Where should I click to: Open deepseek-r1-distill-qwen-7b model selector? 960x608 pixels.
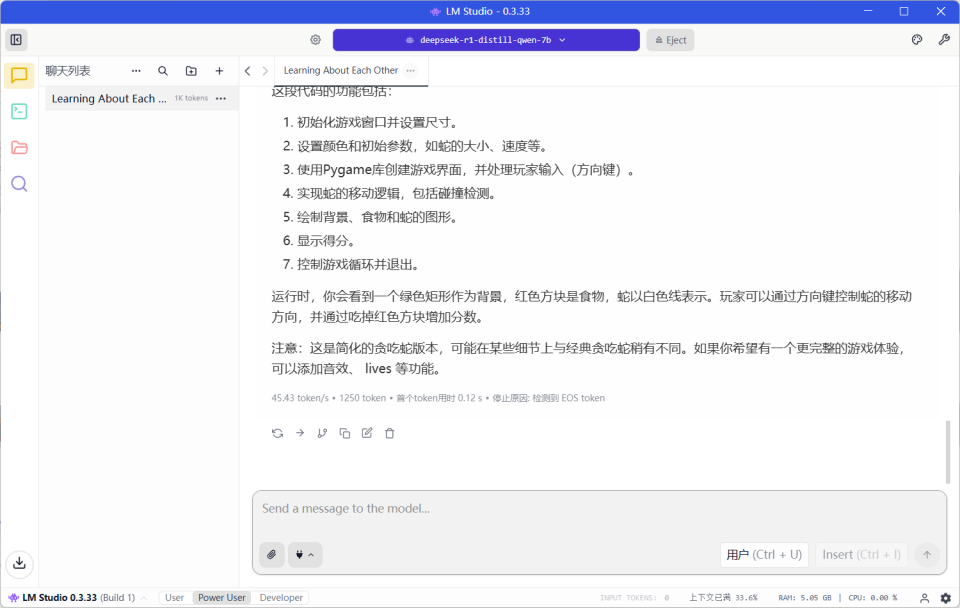pos(486,40)
